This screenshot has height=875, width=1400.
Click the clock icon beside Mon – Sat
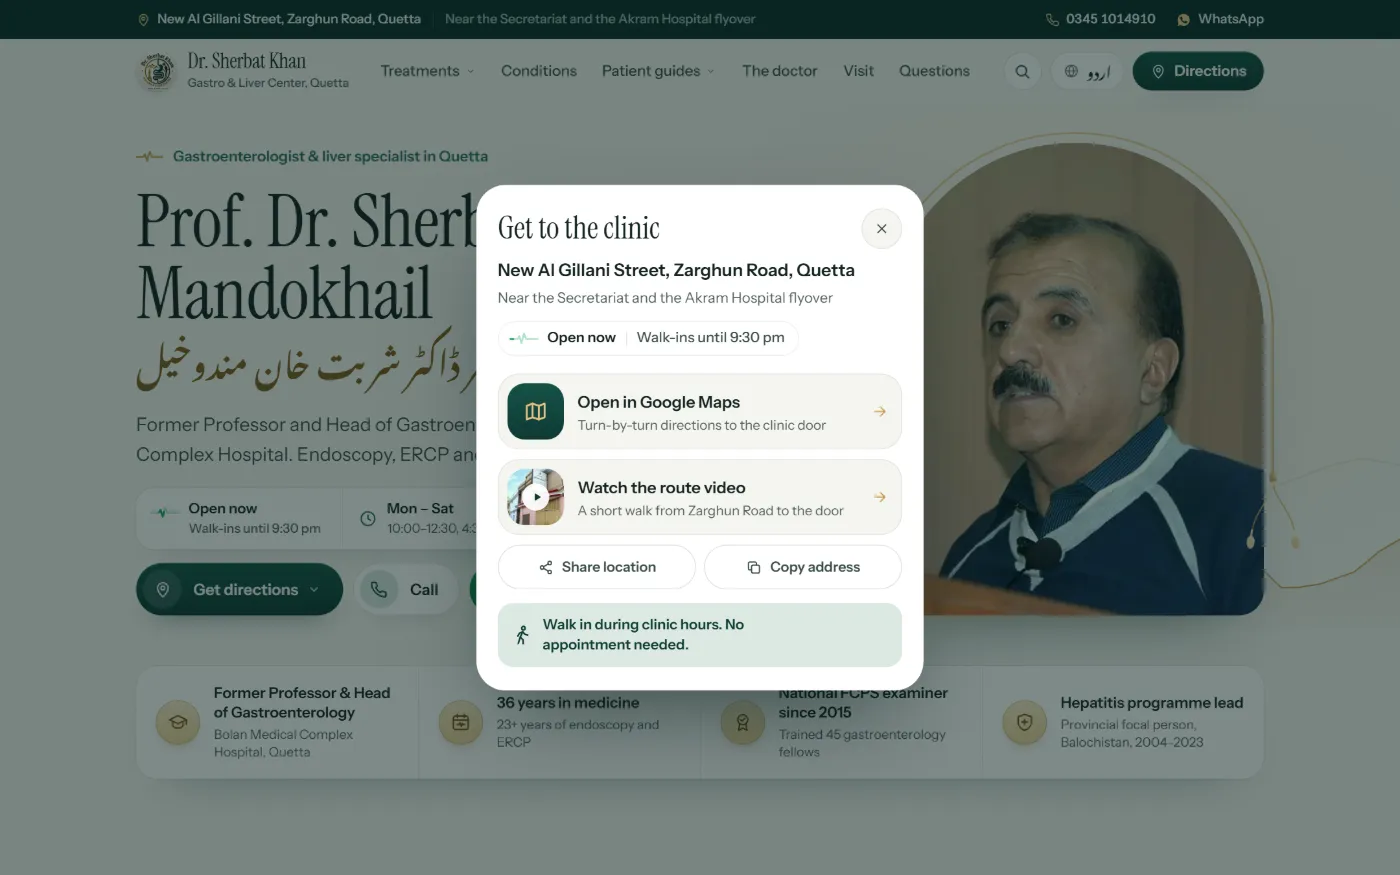[x=367, y=518]
